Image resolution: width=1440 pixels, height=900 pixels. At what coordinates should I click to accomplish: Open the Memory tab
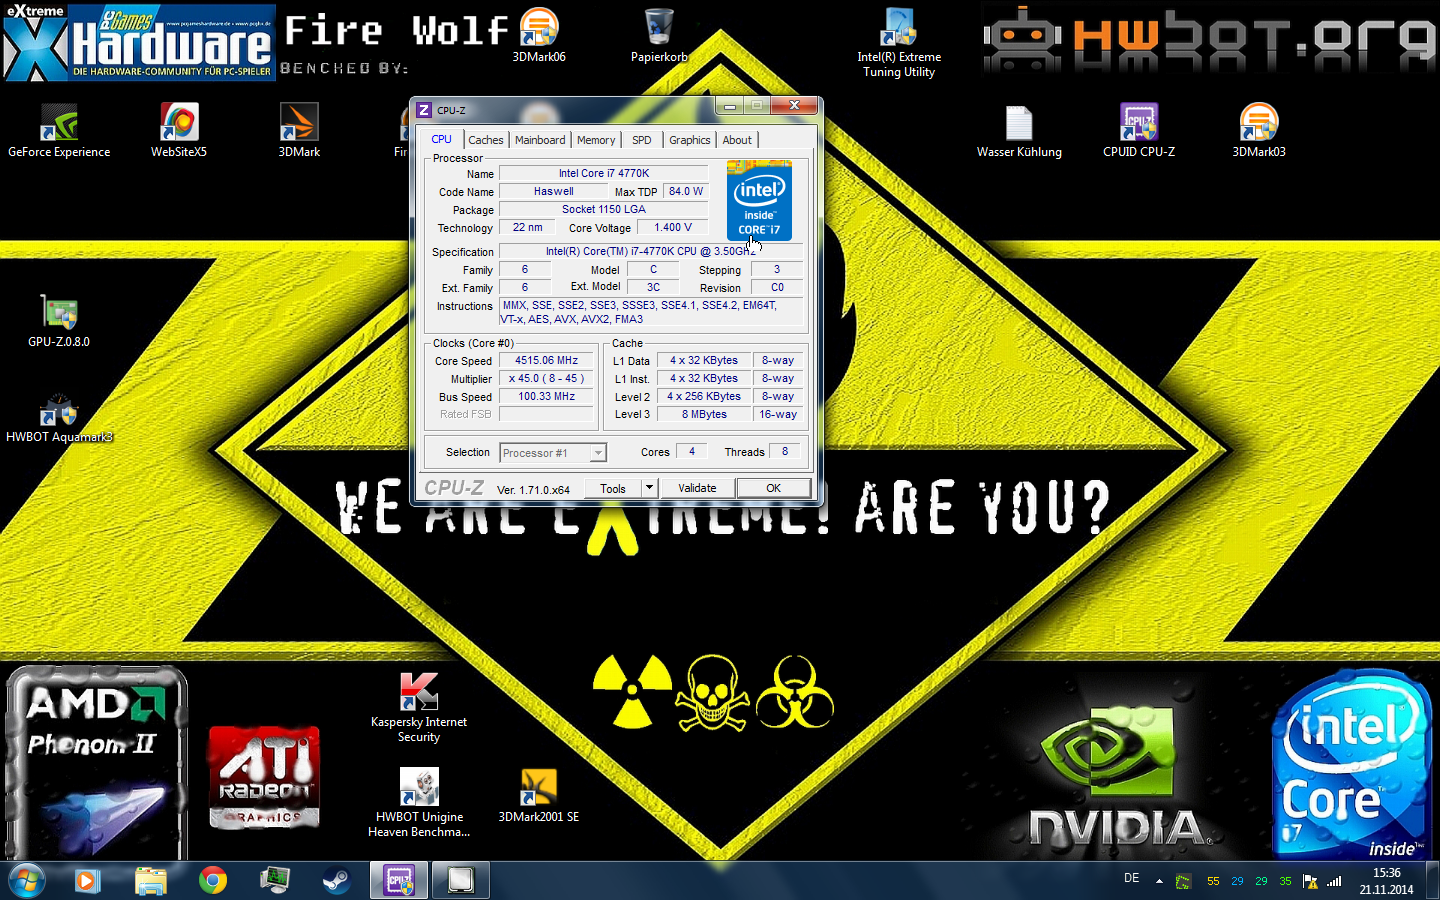coord(596,140)
